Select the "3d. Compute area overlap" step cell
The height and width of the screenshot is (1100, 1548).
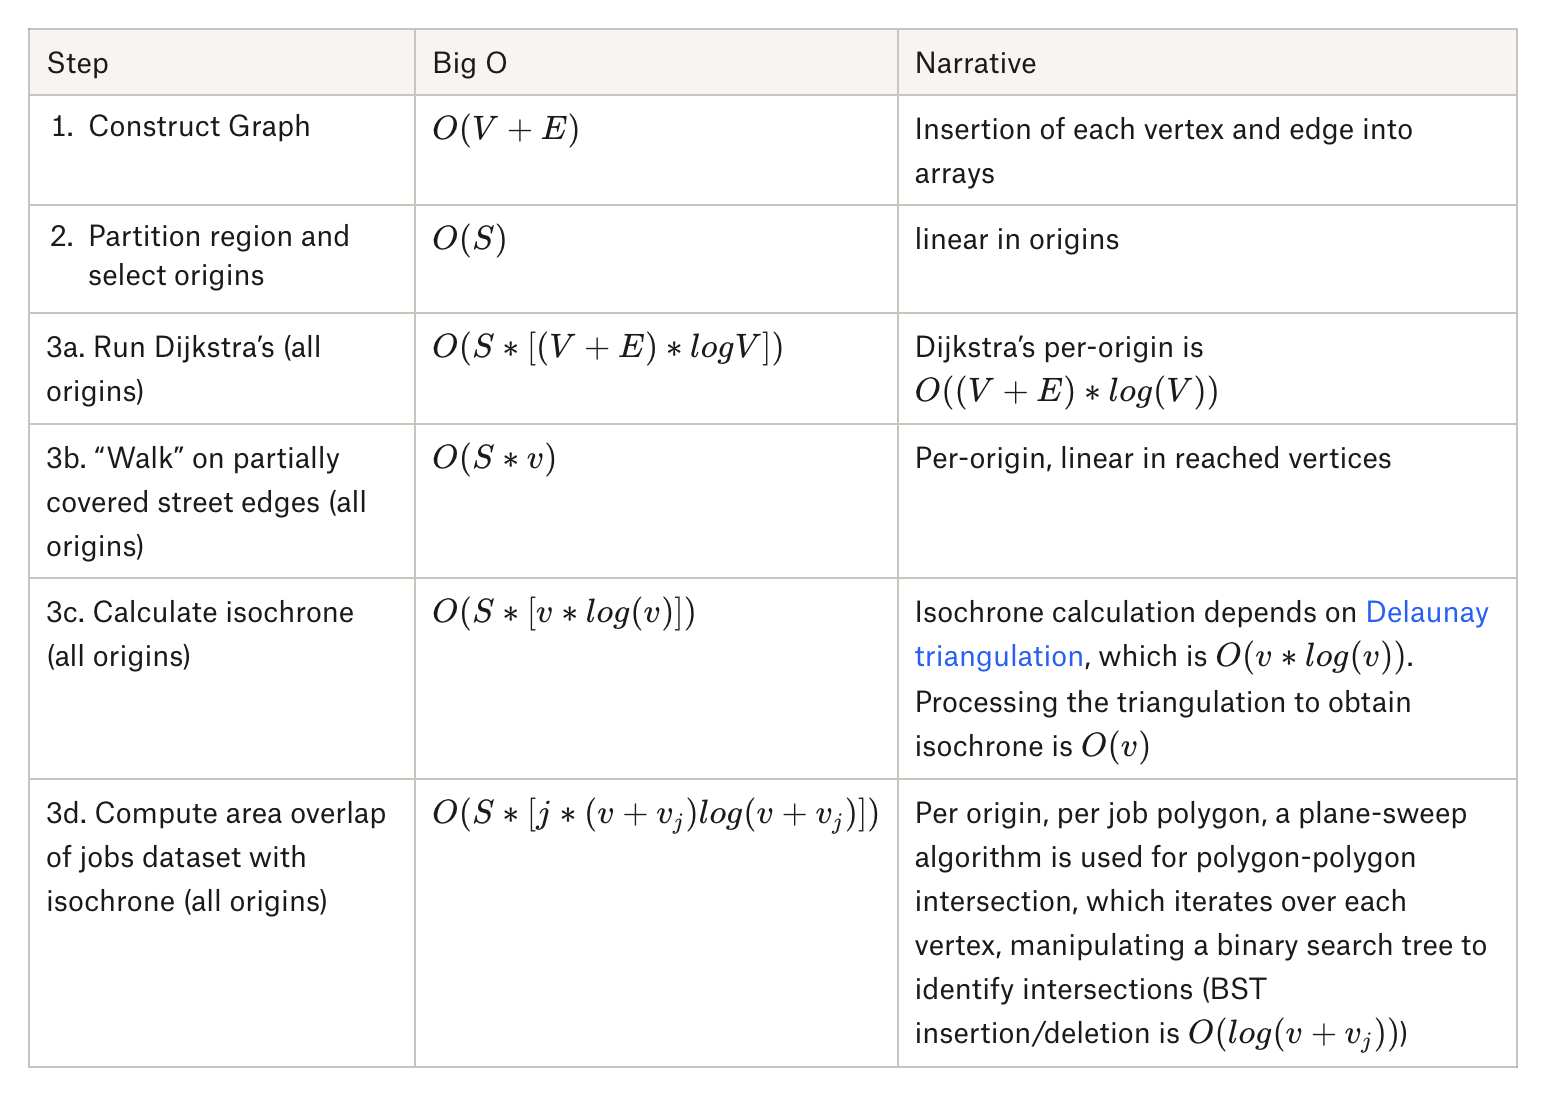pyautogui.click(x=216, y=857)
